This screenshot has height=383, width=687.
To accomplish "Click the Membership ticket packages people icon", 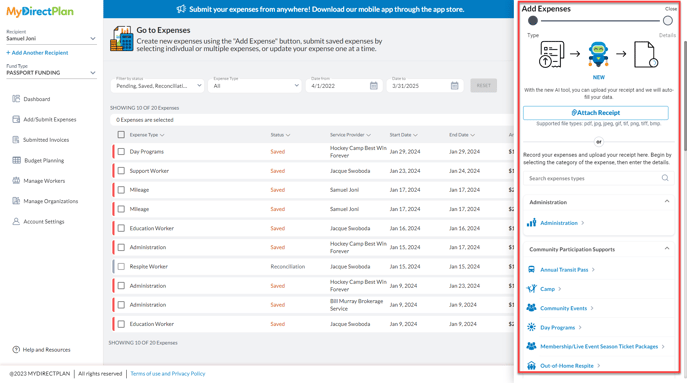I will [x=531, y=346].
